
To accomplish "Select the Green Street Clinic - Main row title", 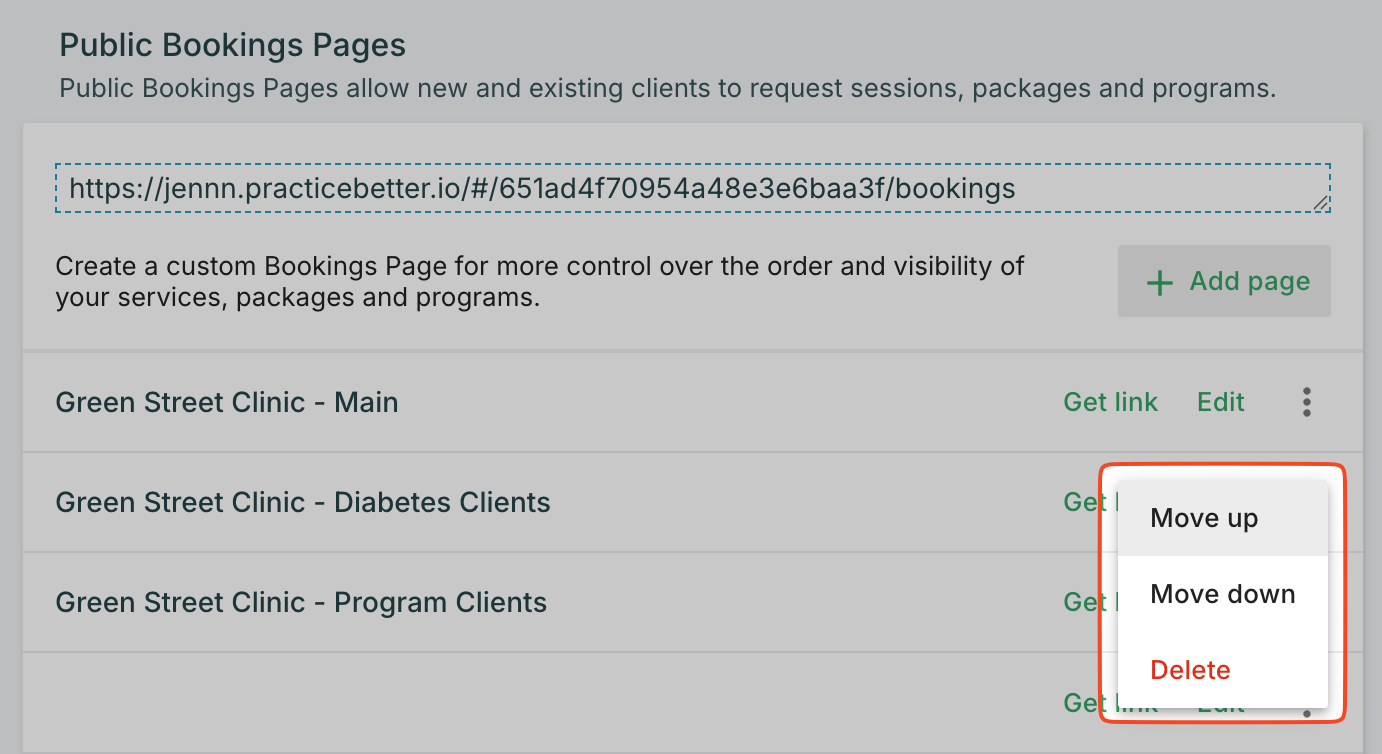I will coord(227,402).
